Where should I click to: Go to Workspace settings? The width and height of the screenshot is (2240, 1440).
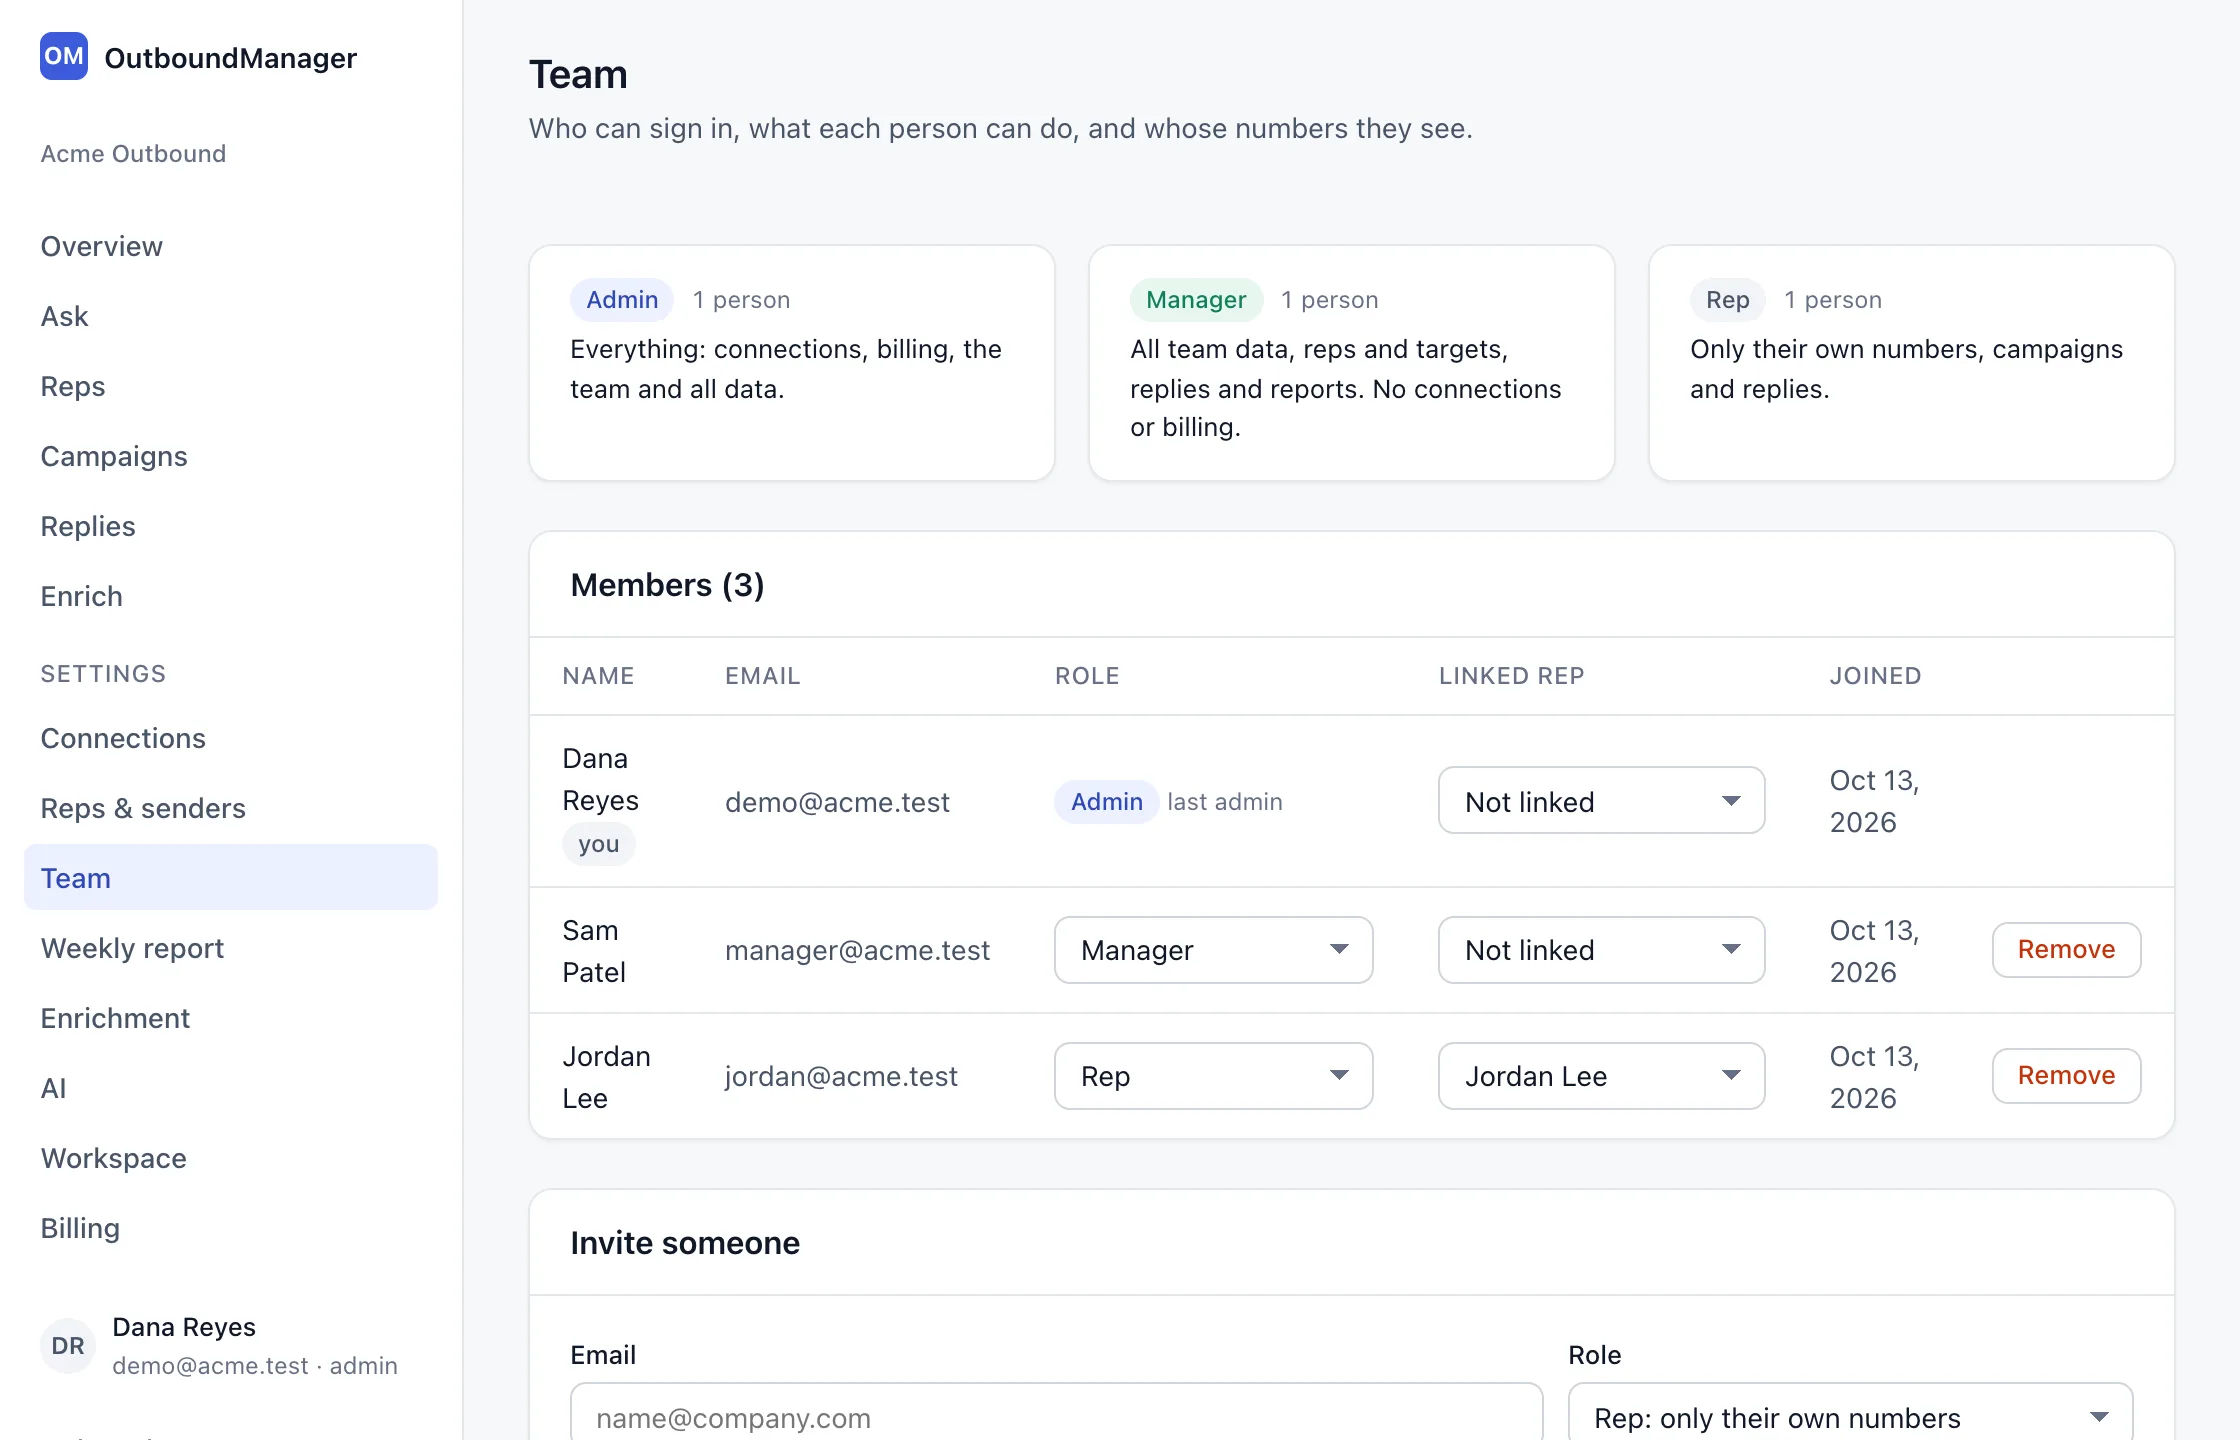point(114,1158)
